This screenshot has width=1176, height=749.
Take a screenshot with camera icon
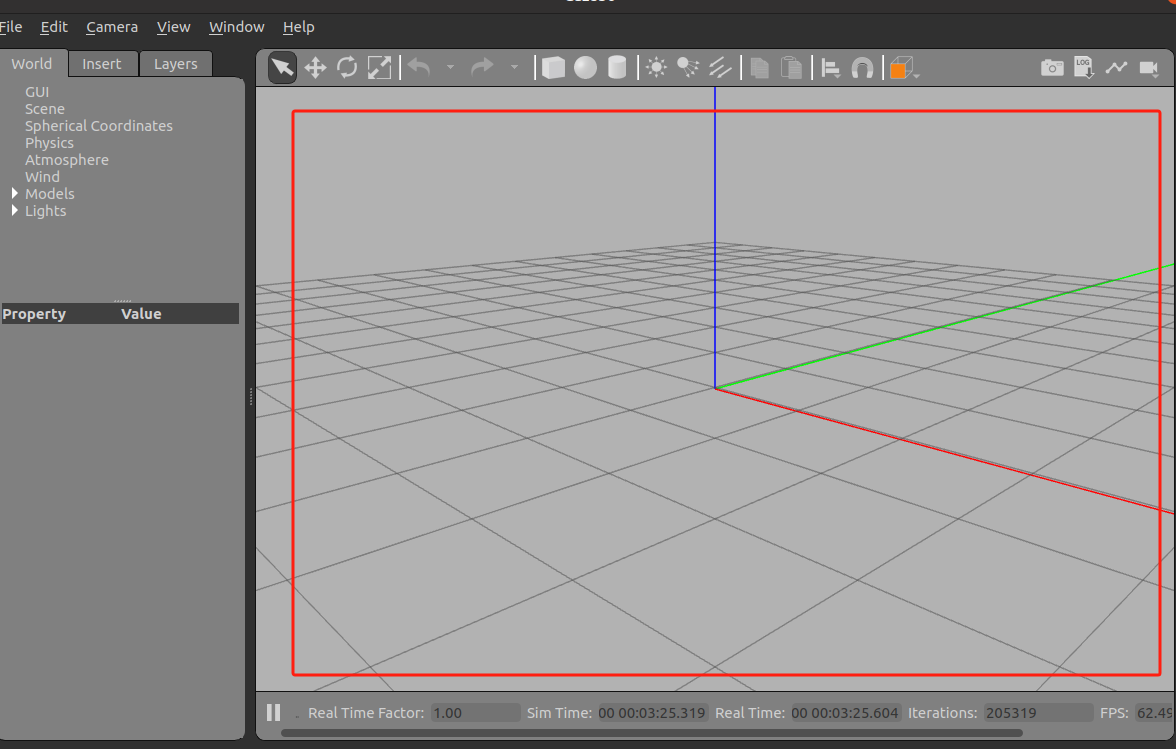click(x=1052, y=68)
